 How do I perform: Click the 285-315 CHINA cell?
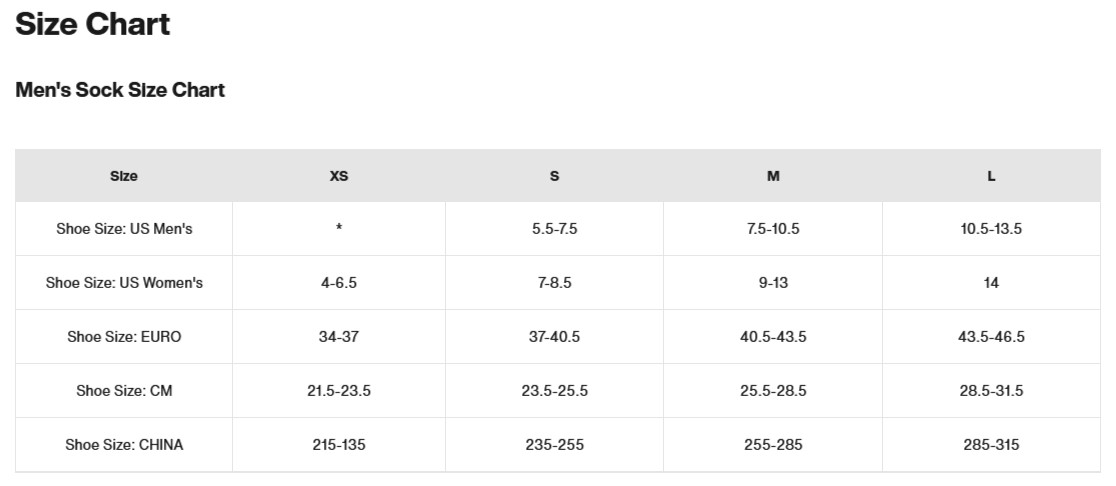(991, 445)
